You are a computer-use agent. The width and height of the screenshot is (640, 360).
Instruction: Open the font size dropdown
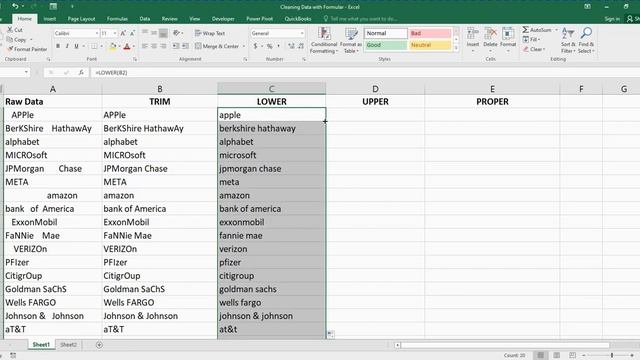(x=115, y=33)
